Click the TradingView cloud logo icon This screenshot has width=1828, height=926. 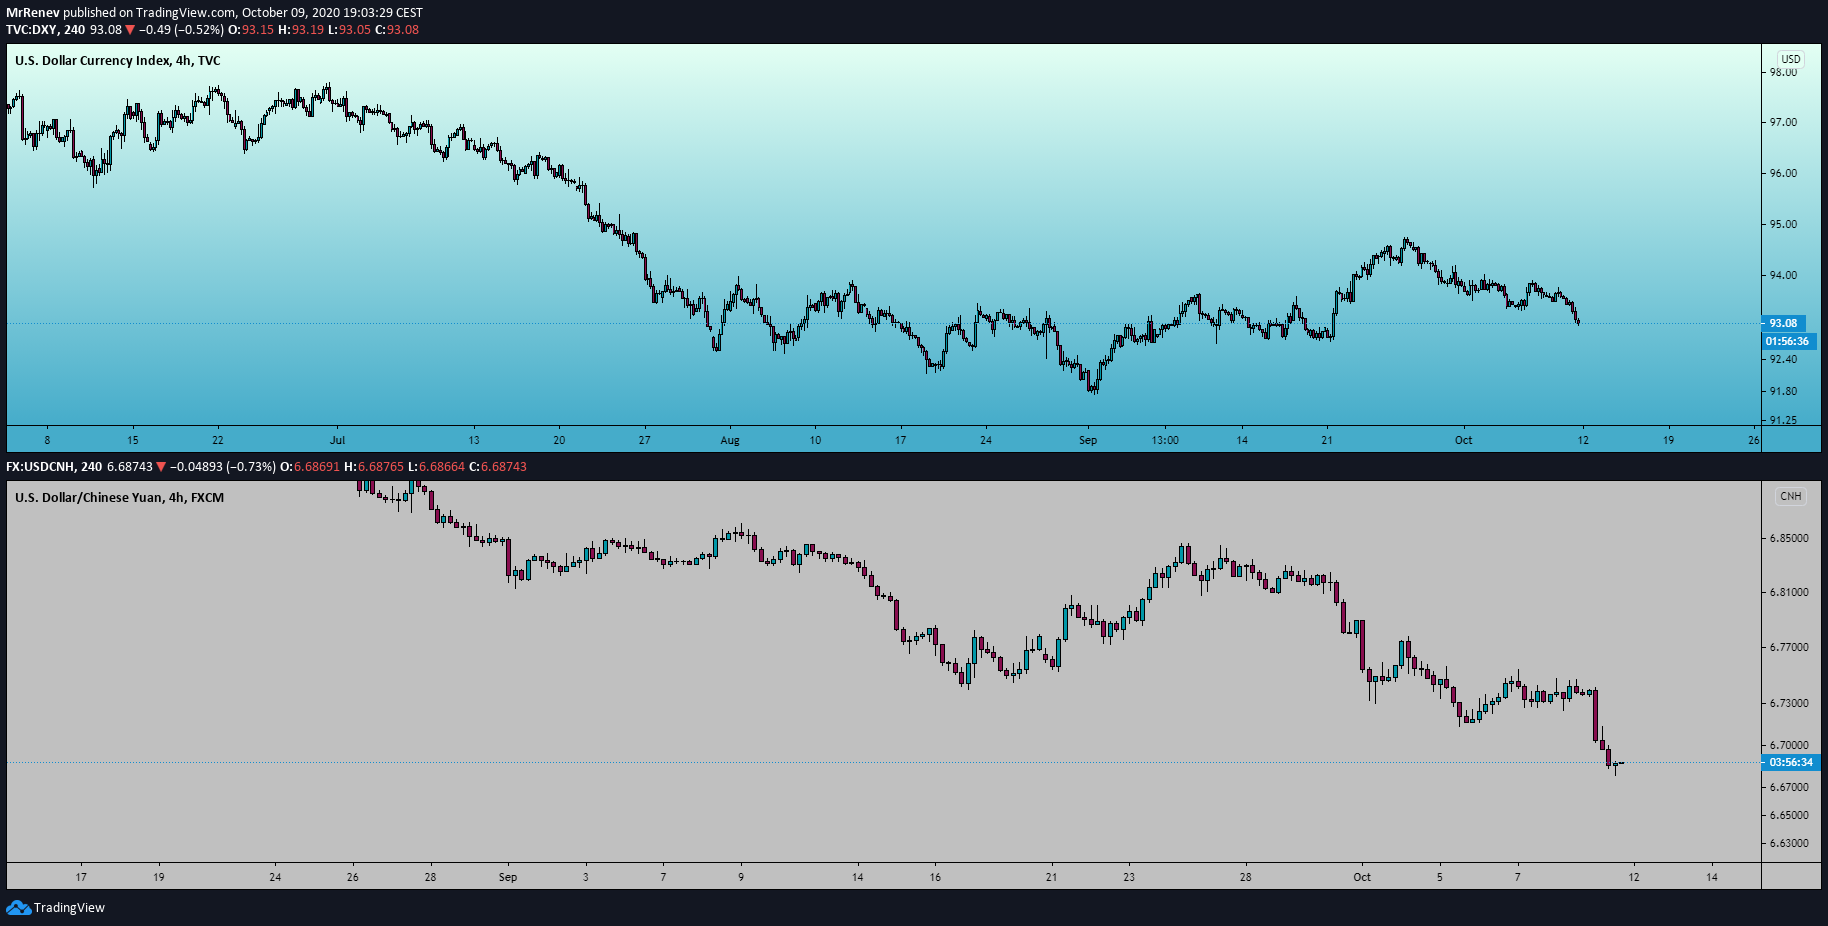click(x=18, y=907)
